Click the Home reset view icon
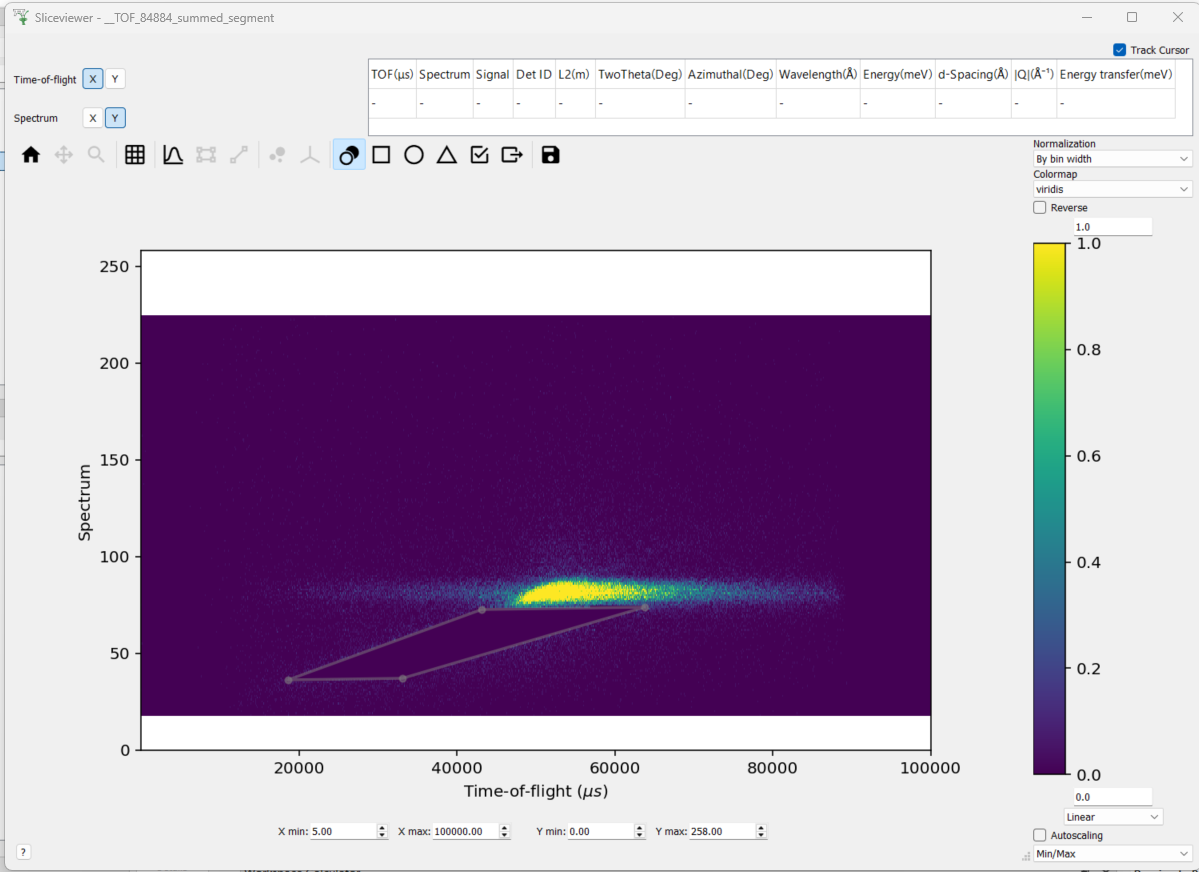Image resolution: width=1199 pixels, height=872 pixels. [31, 155]
